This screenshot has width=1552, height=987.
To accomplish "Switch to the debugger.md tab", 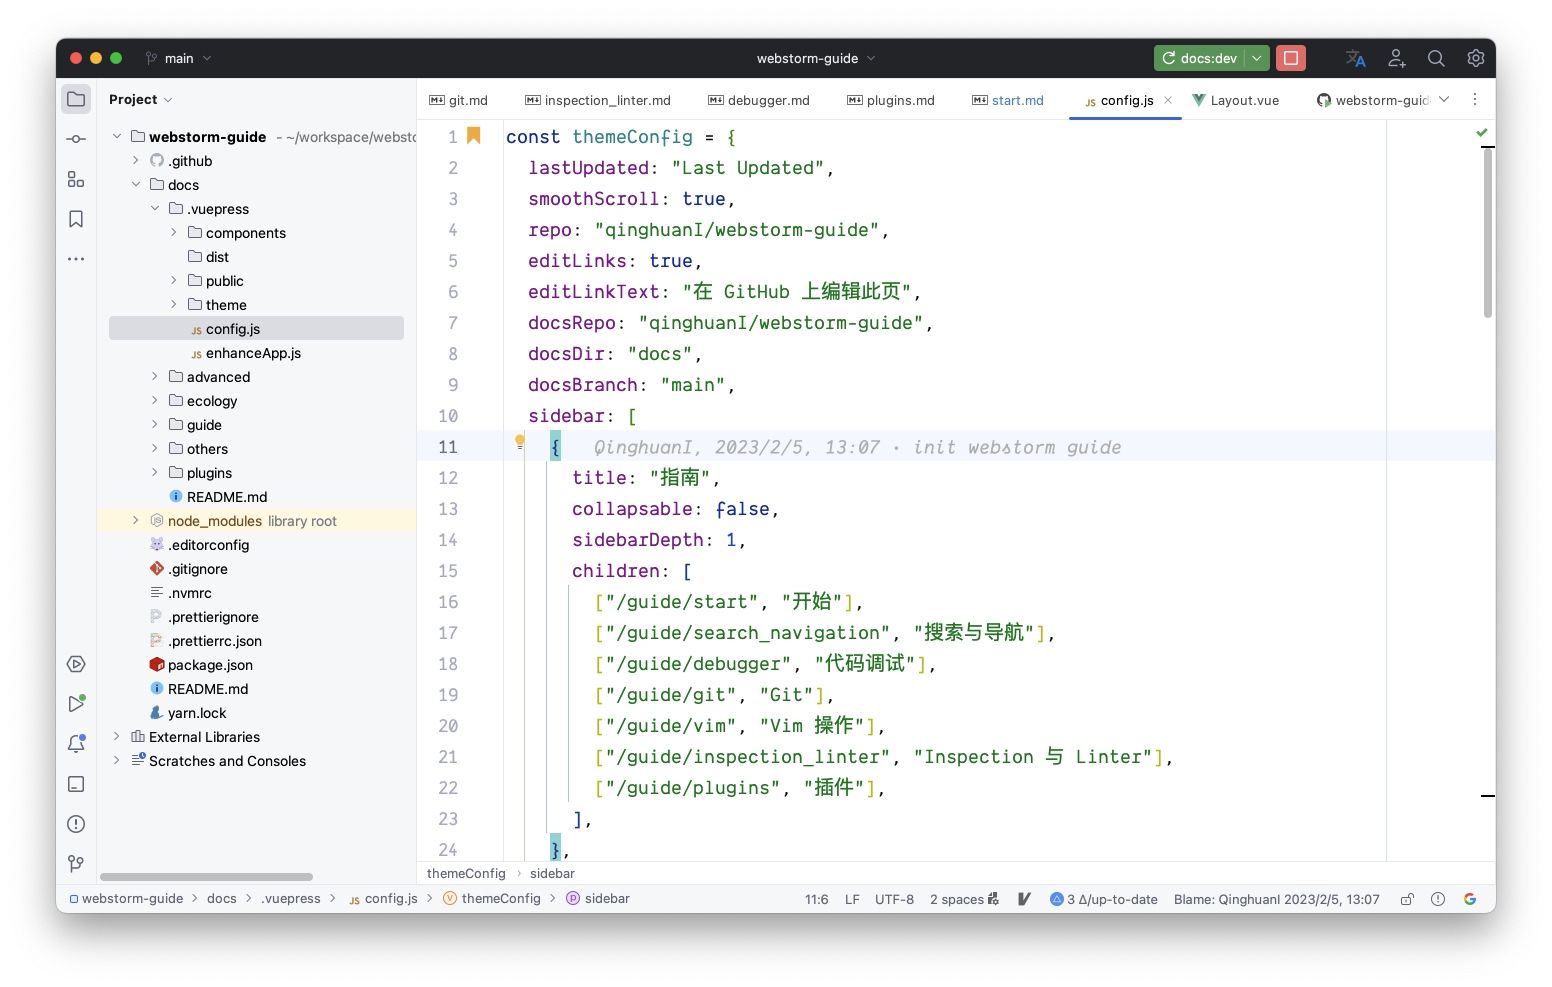I will pyautogui.click(x=759, y=100).
